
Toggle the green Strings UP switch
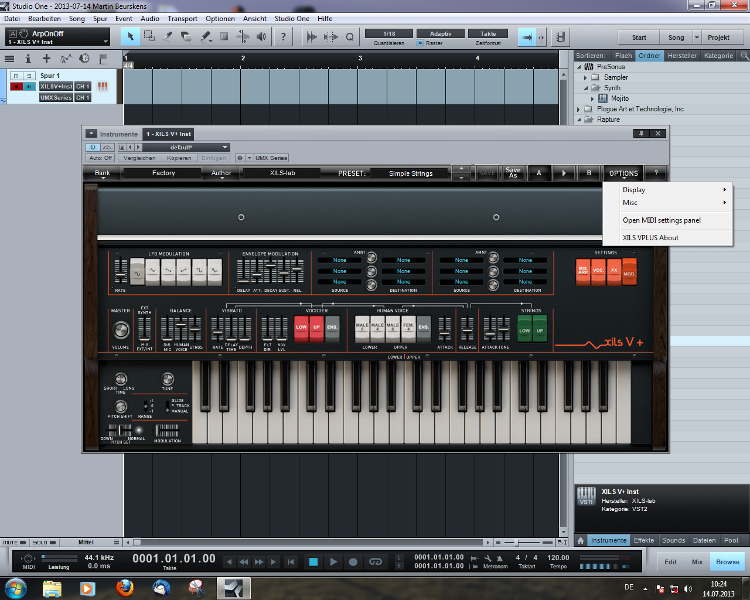click(x=540, y=328)
